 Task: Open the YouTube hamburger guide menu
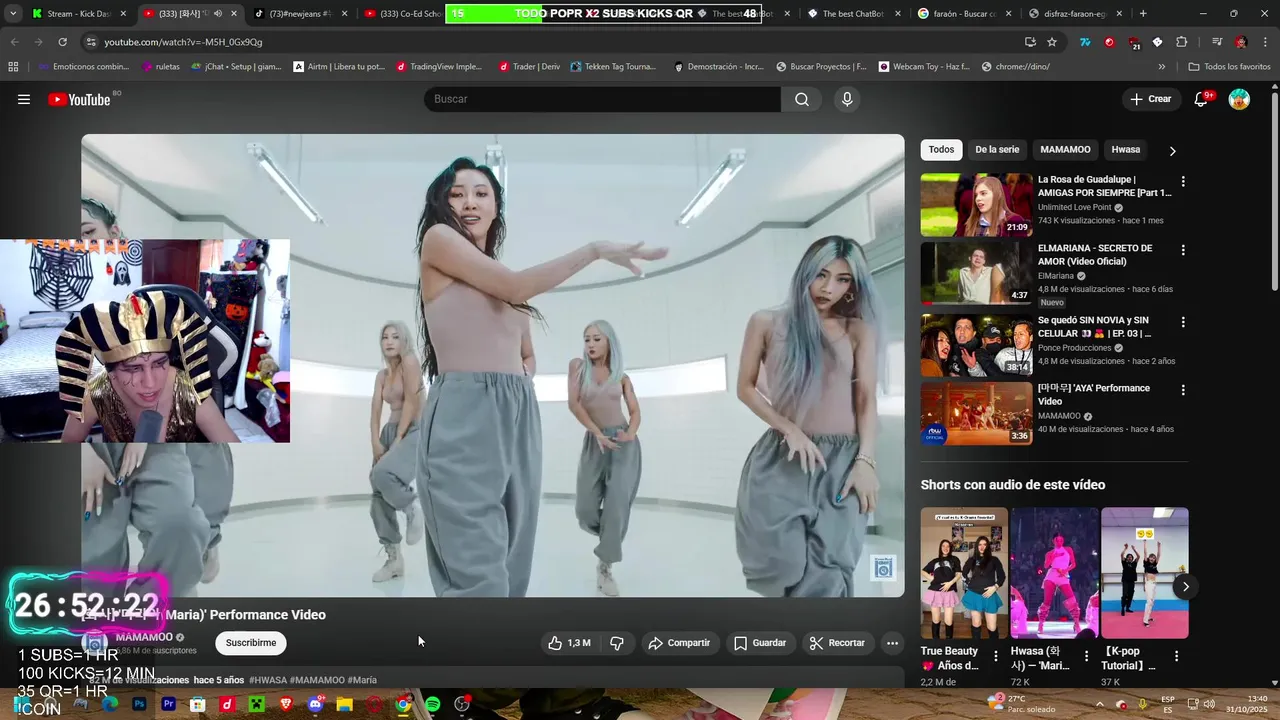(24, 99)
